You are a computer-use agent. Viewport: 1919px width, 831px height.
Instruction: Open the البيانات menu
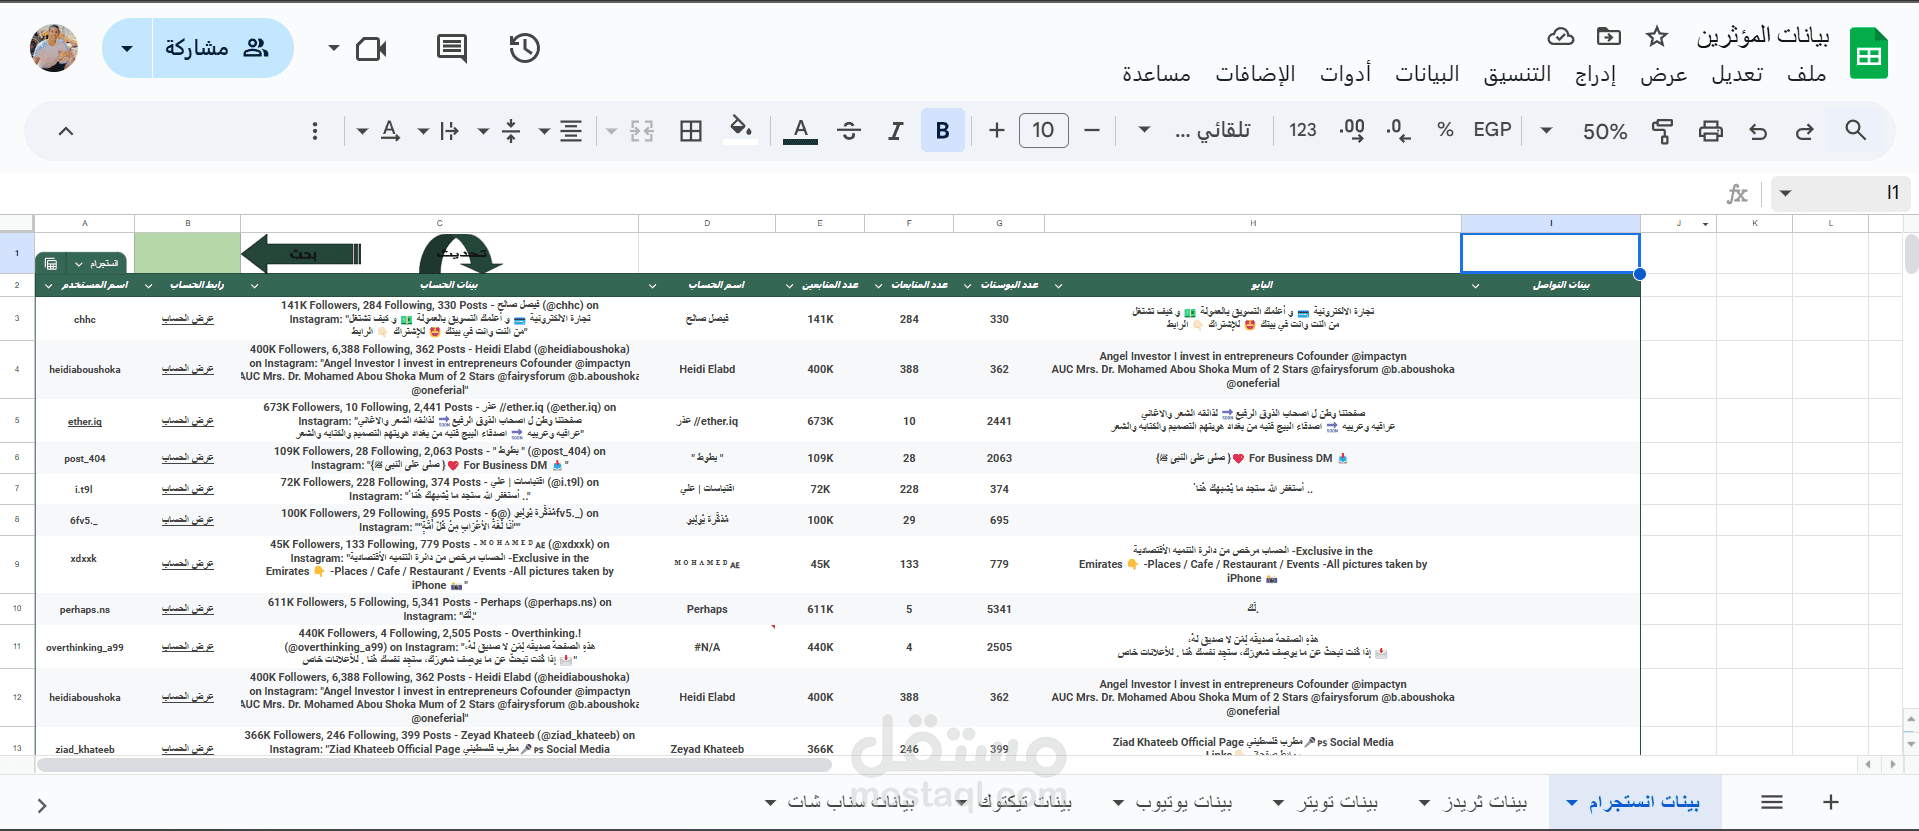point(1427,74)
